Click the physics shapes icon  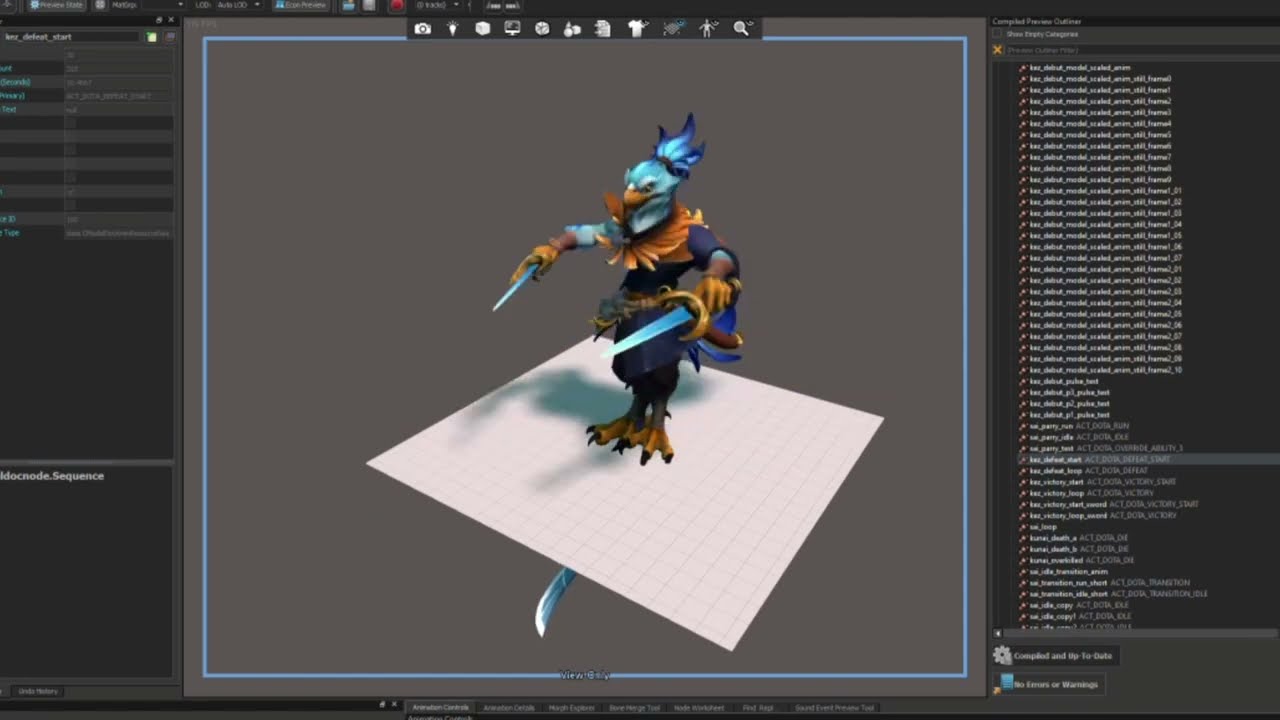(572, 29)
